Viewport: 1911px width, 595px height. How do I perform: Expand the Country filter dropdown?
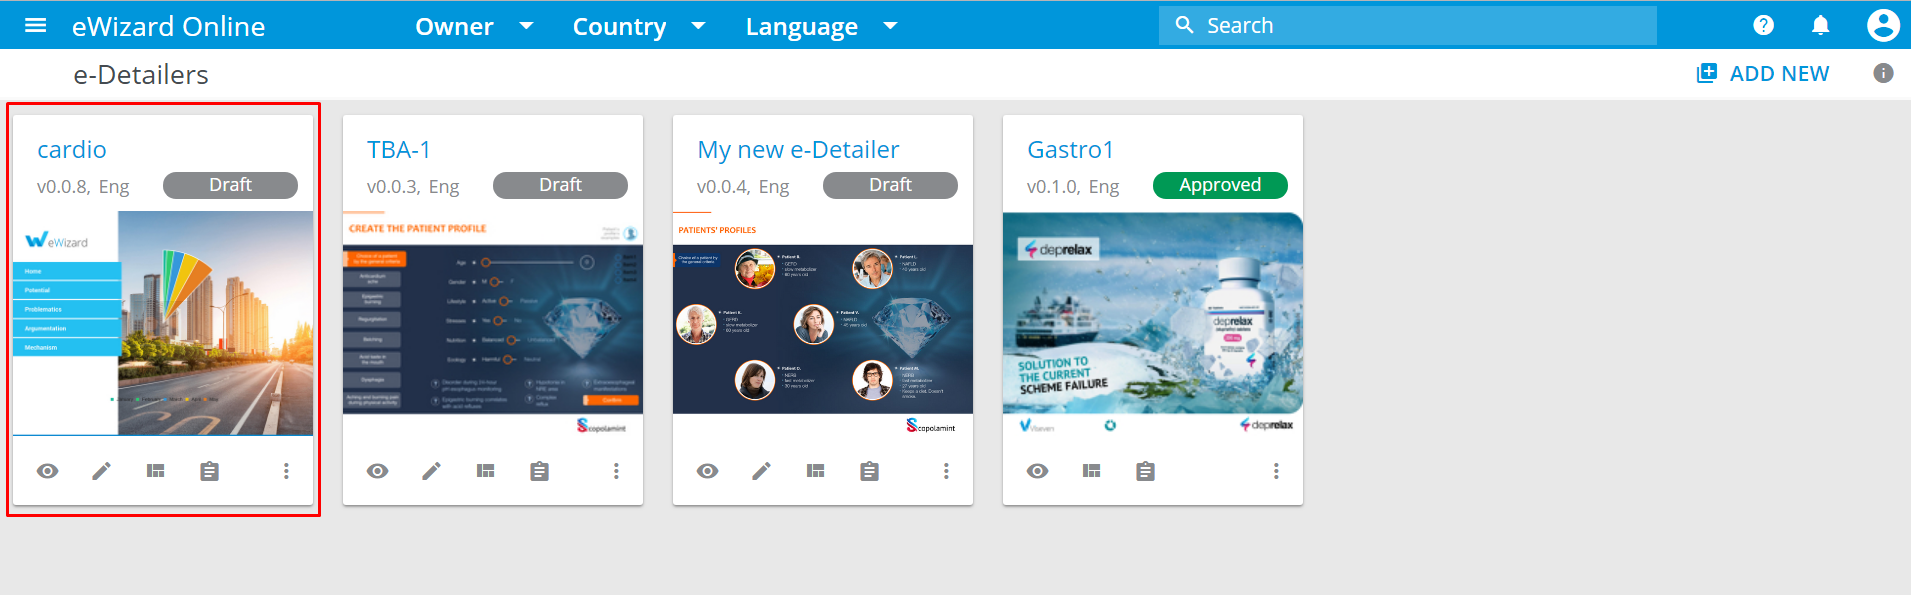[638, 27]
